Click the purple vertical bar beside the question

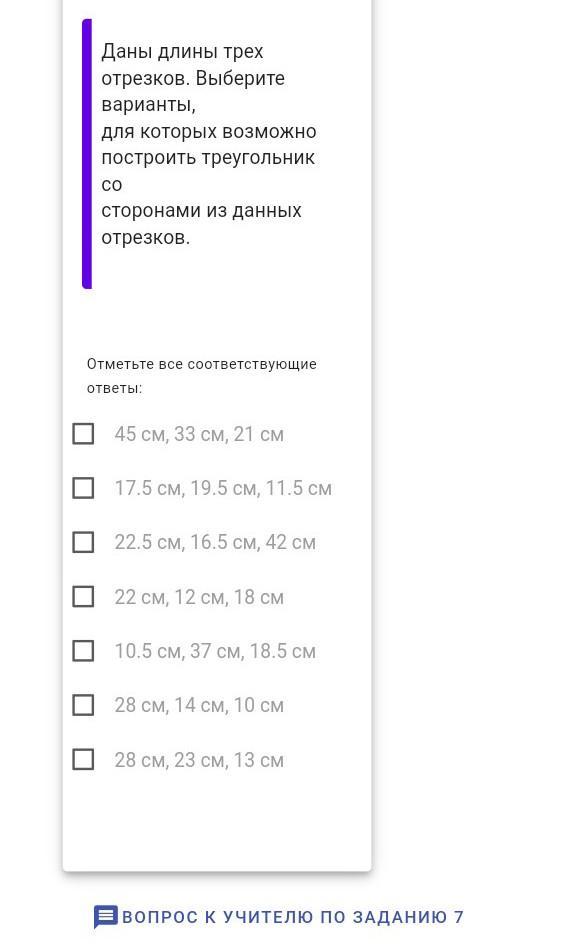point(87,154)
